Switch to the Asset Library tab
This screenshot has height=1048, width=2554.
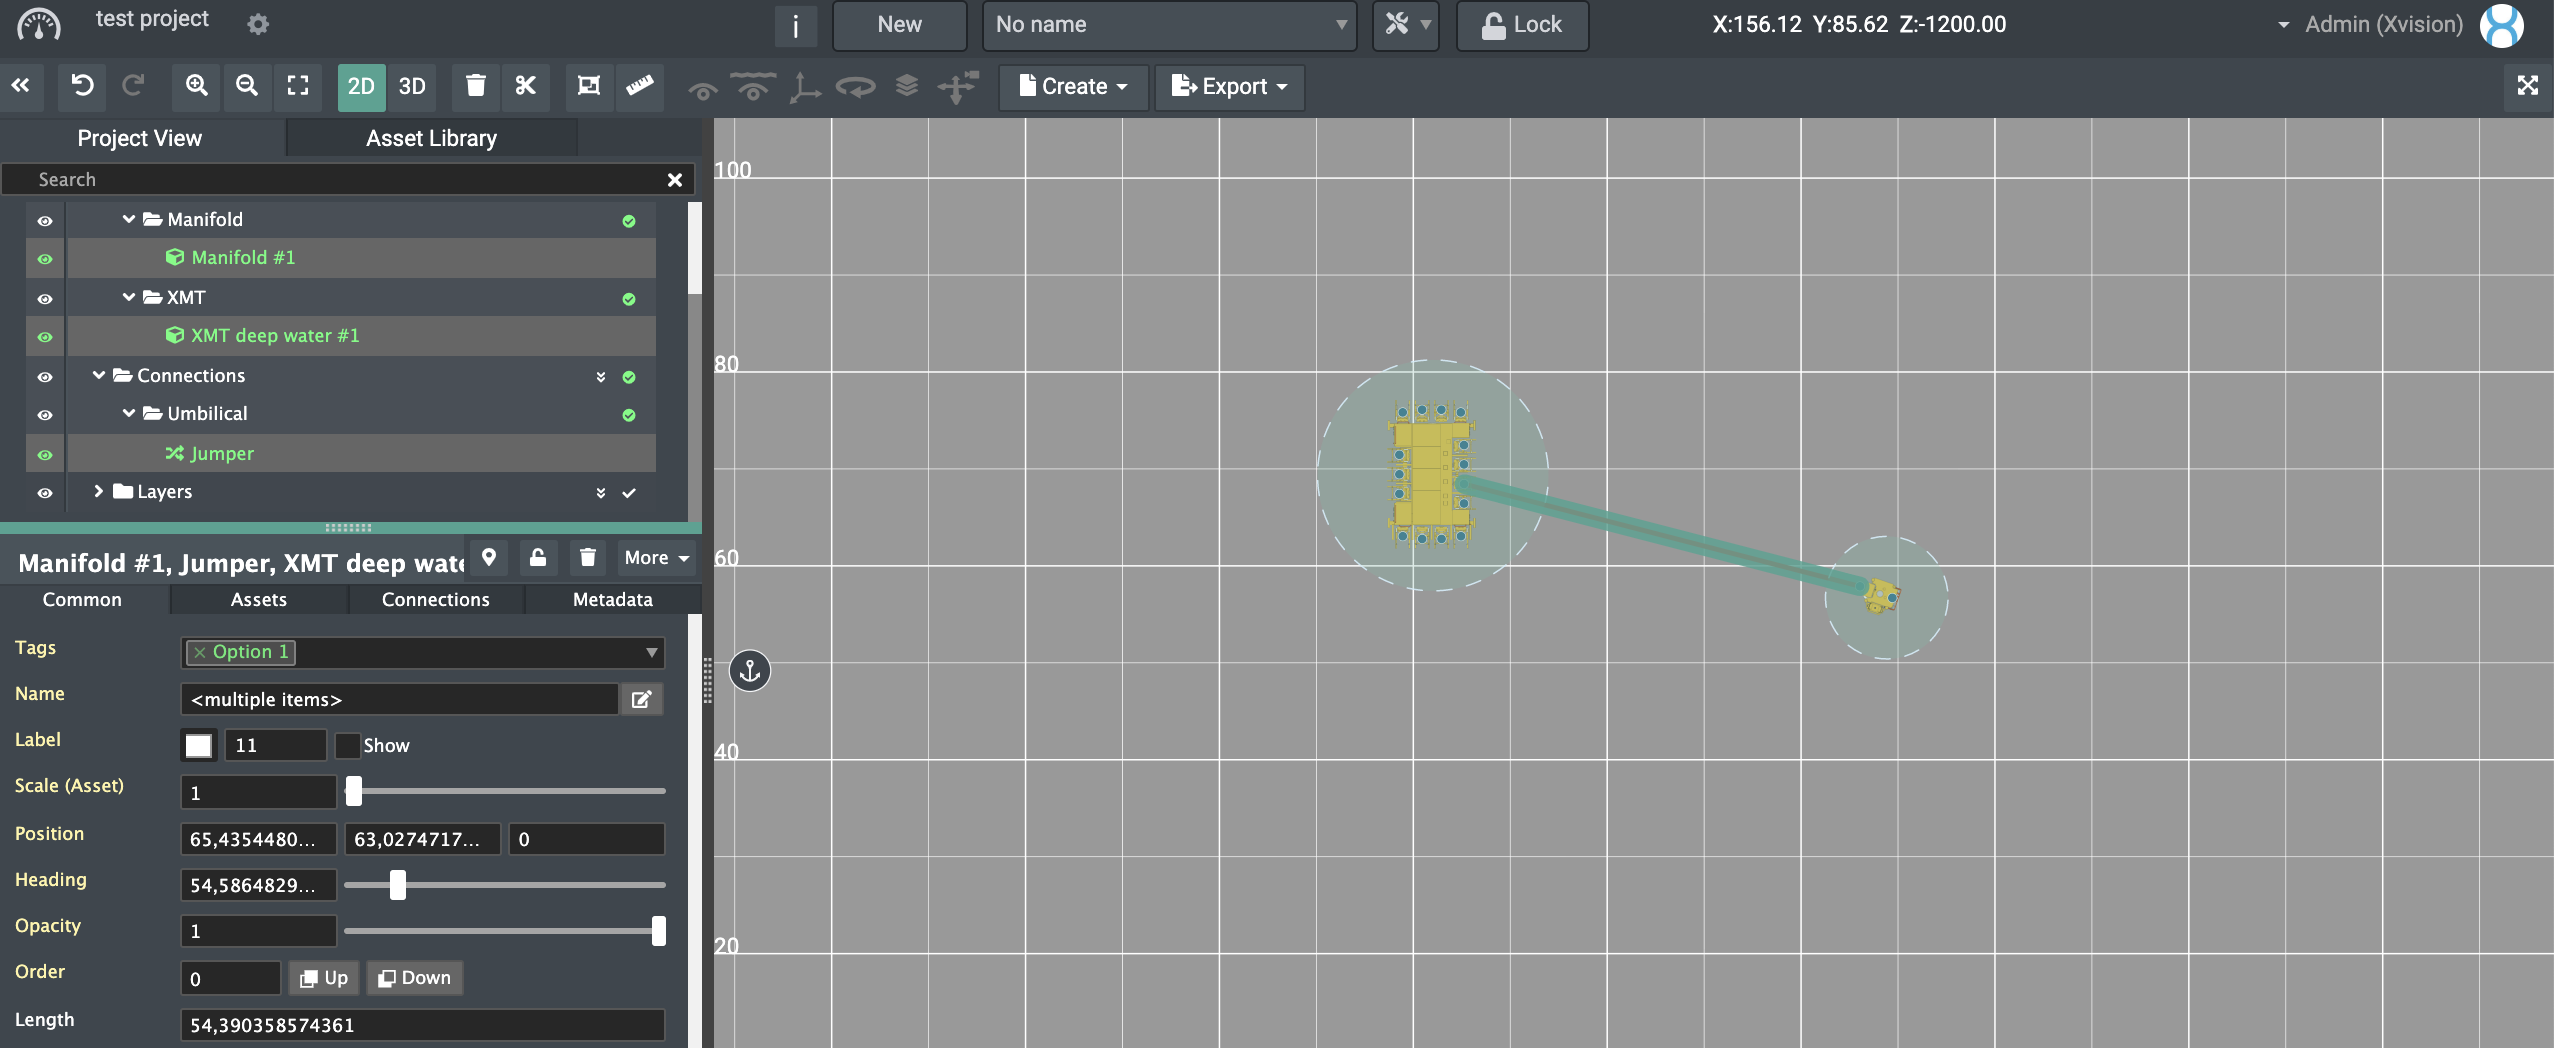(x=431, y=138)
